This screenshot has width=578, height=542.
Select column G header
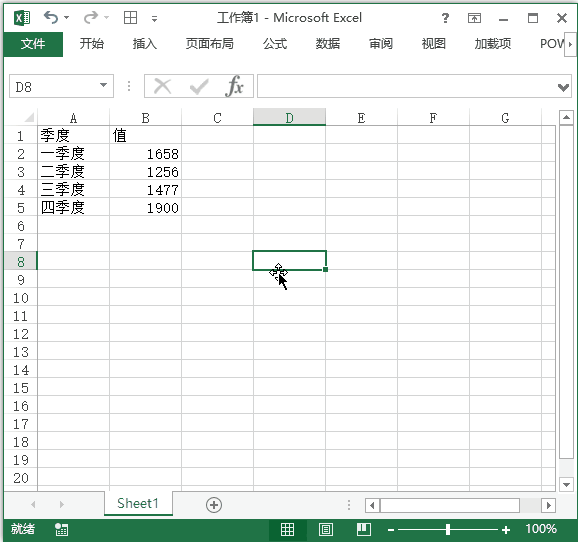click(x=505, y=118)
